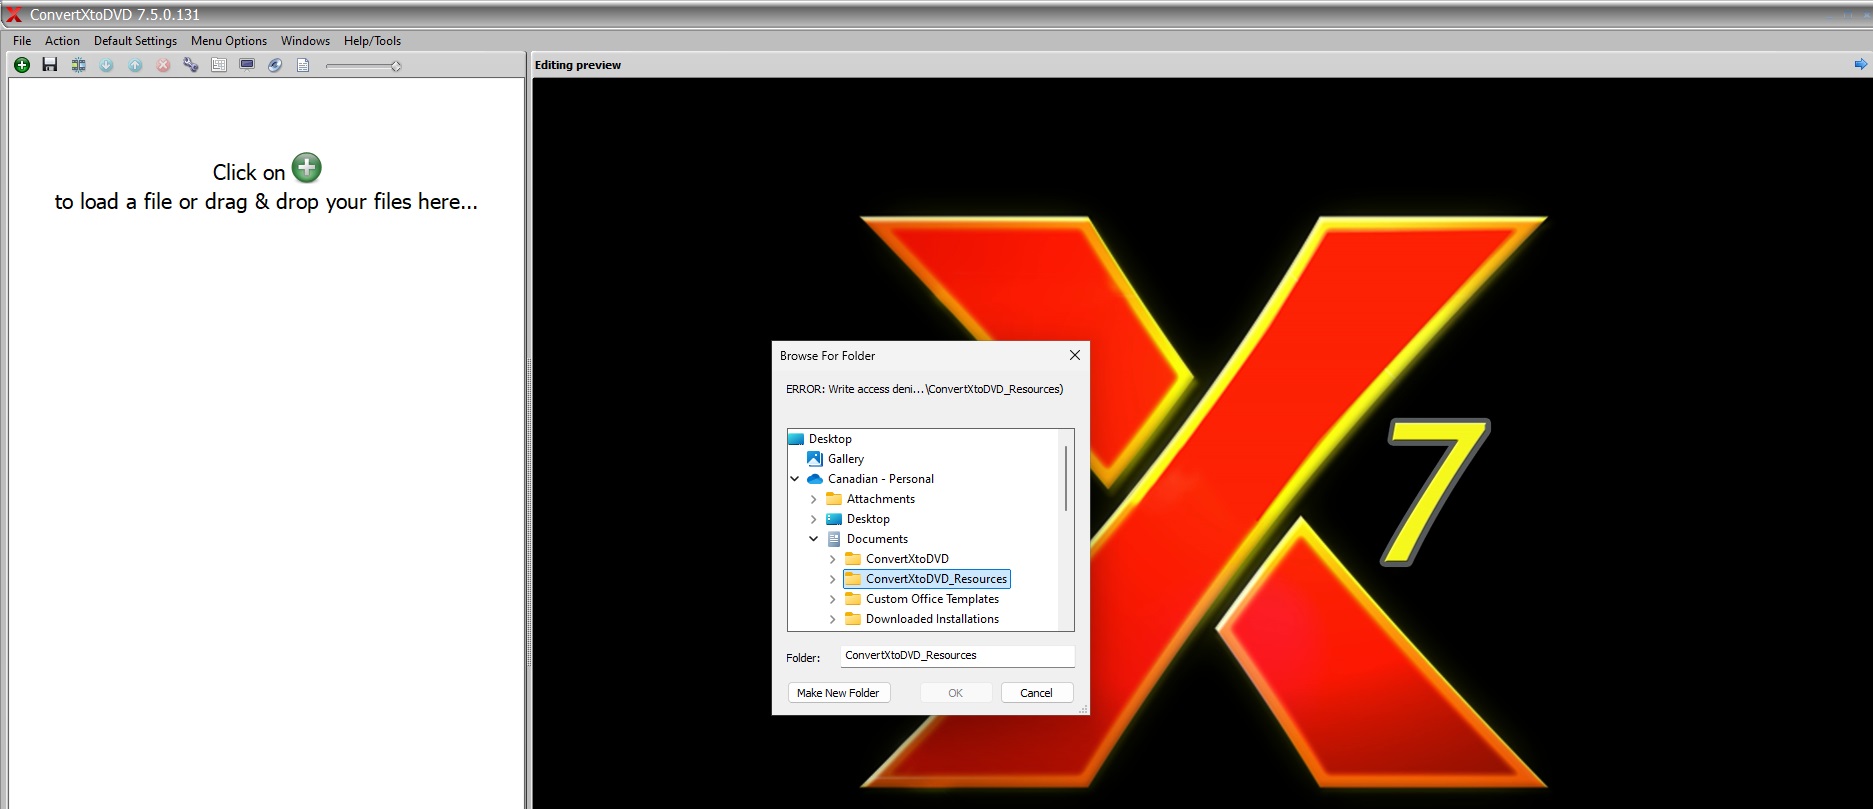Click the Documents folder page icon

point(833,539)
